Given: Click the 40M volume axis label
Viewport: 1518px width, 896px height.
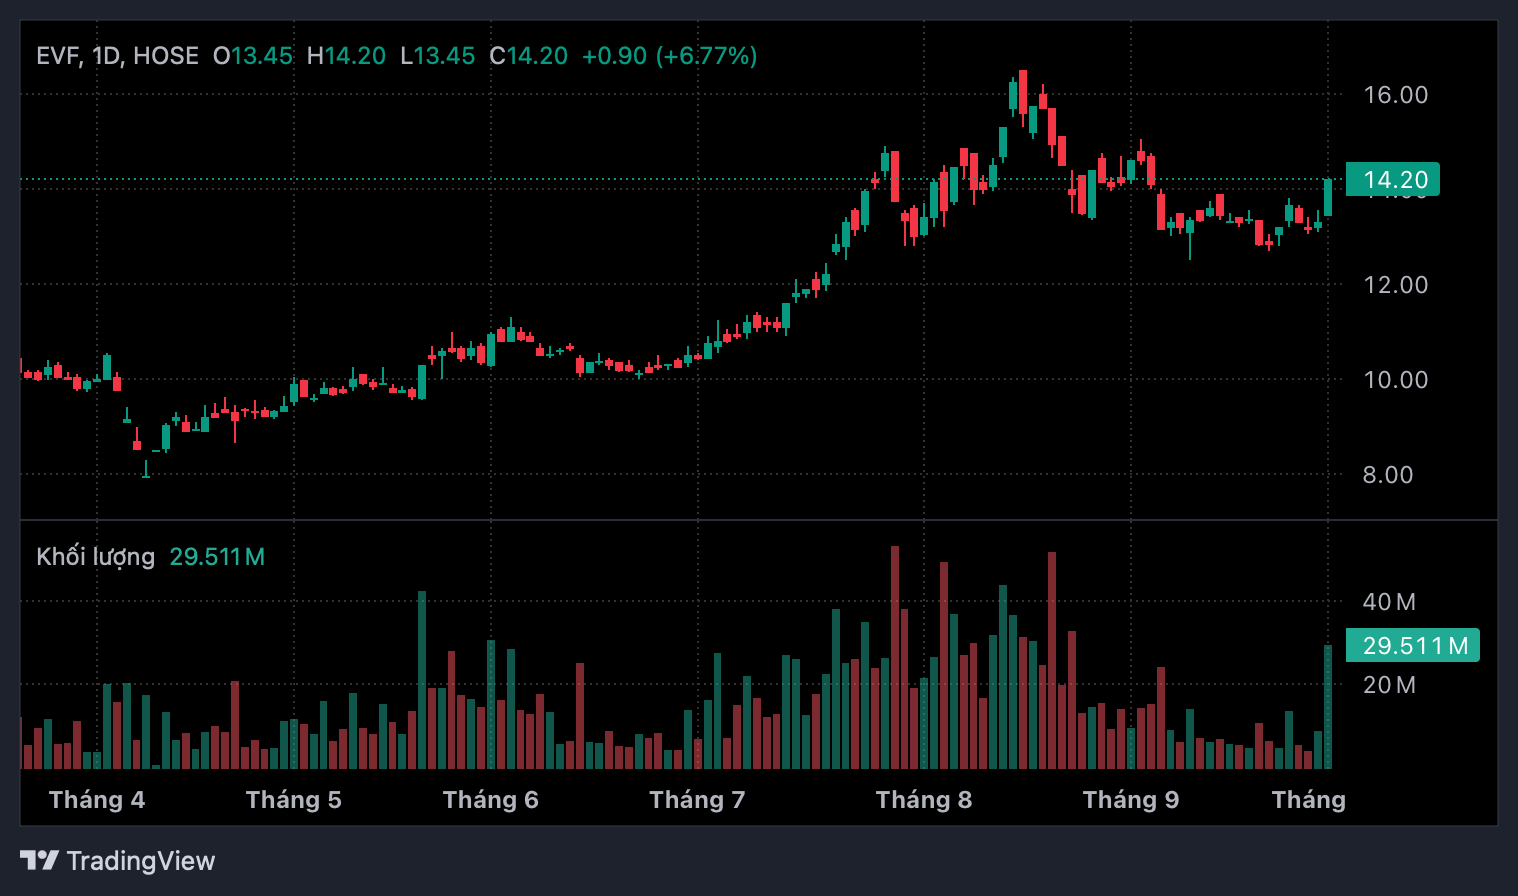Looking at the screenshot, I should 1389,602.
